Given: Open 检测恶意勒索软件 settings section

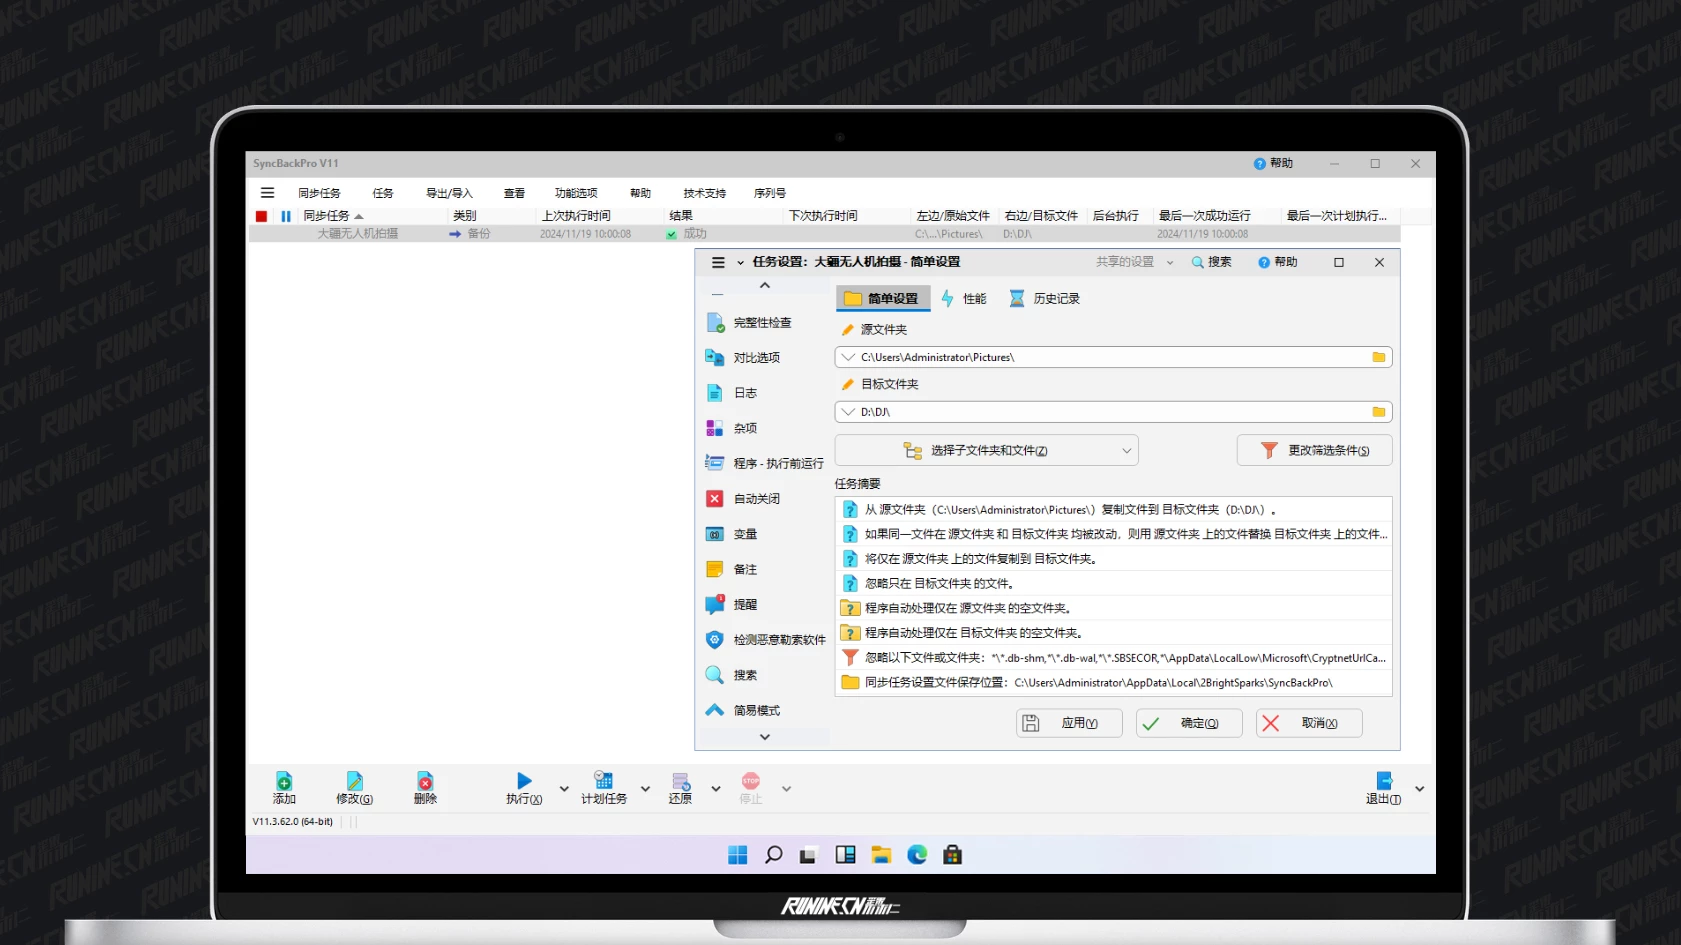Looking at the screenshot, I should [x=779, y=640].
